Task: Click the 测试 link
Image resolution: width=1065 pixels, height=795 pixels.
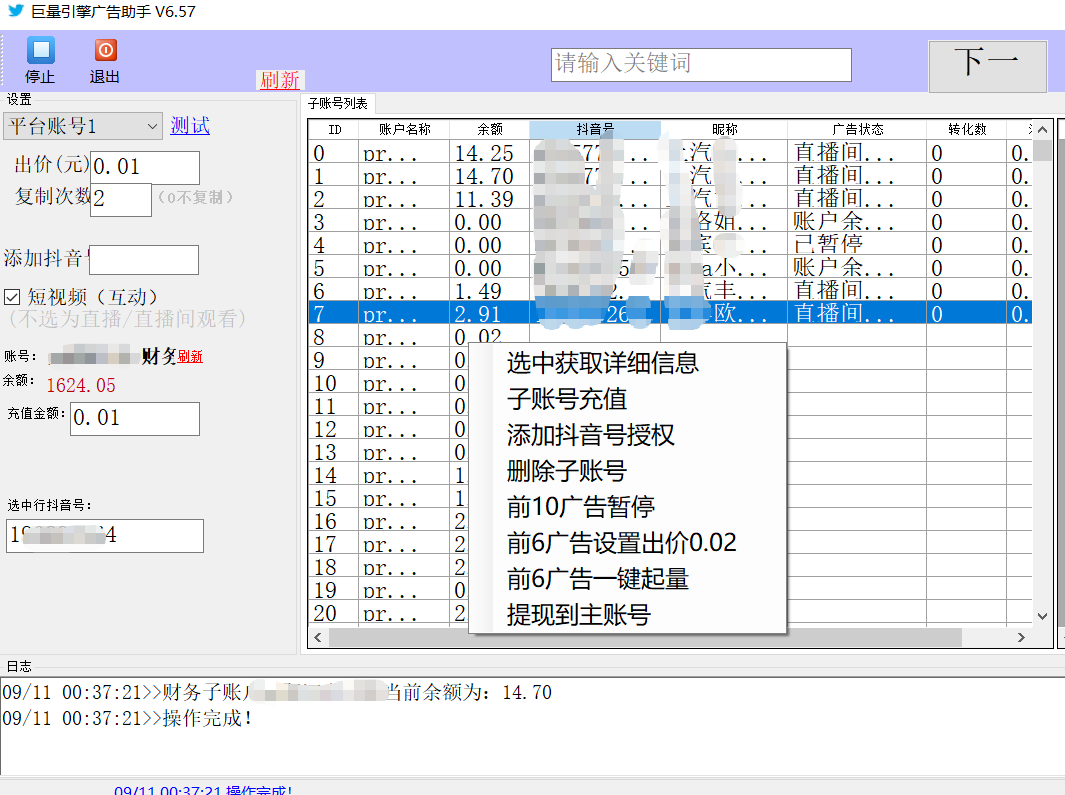Action: click(x=190, y=126)
